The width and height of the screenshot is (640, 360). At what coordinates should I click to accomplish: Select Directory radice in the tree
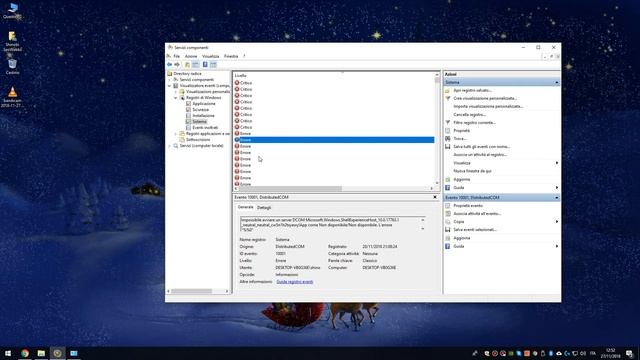[x=187, y=74]
